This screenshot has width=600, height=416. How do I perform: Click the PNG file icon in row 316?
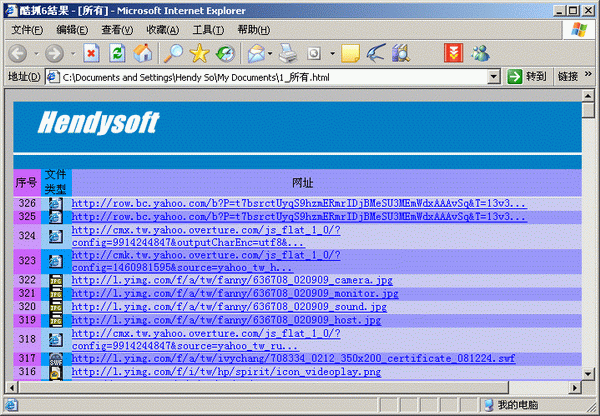click(x=56, y=372)
